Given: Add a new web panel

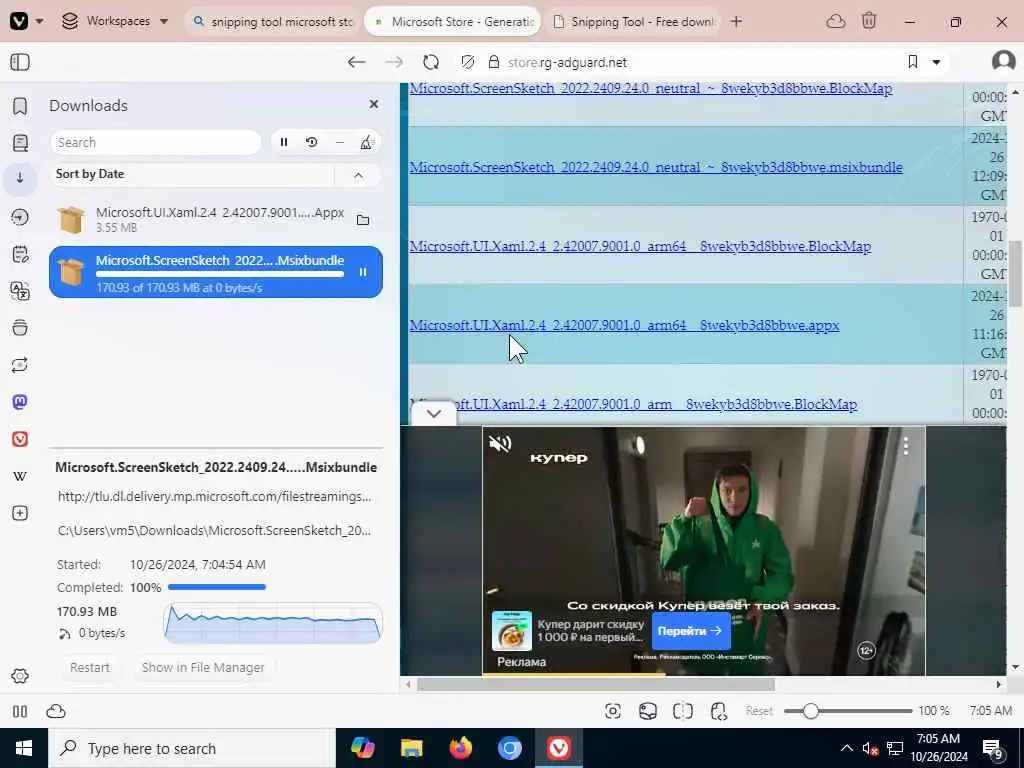Looking at the screenshot, I should (20, 513).
